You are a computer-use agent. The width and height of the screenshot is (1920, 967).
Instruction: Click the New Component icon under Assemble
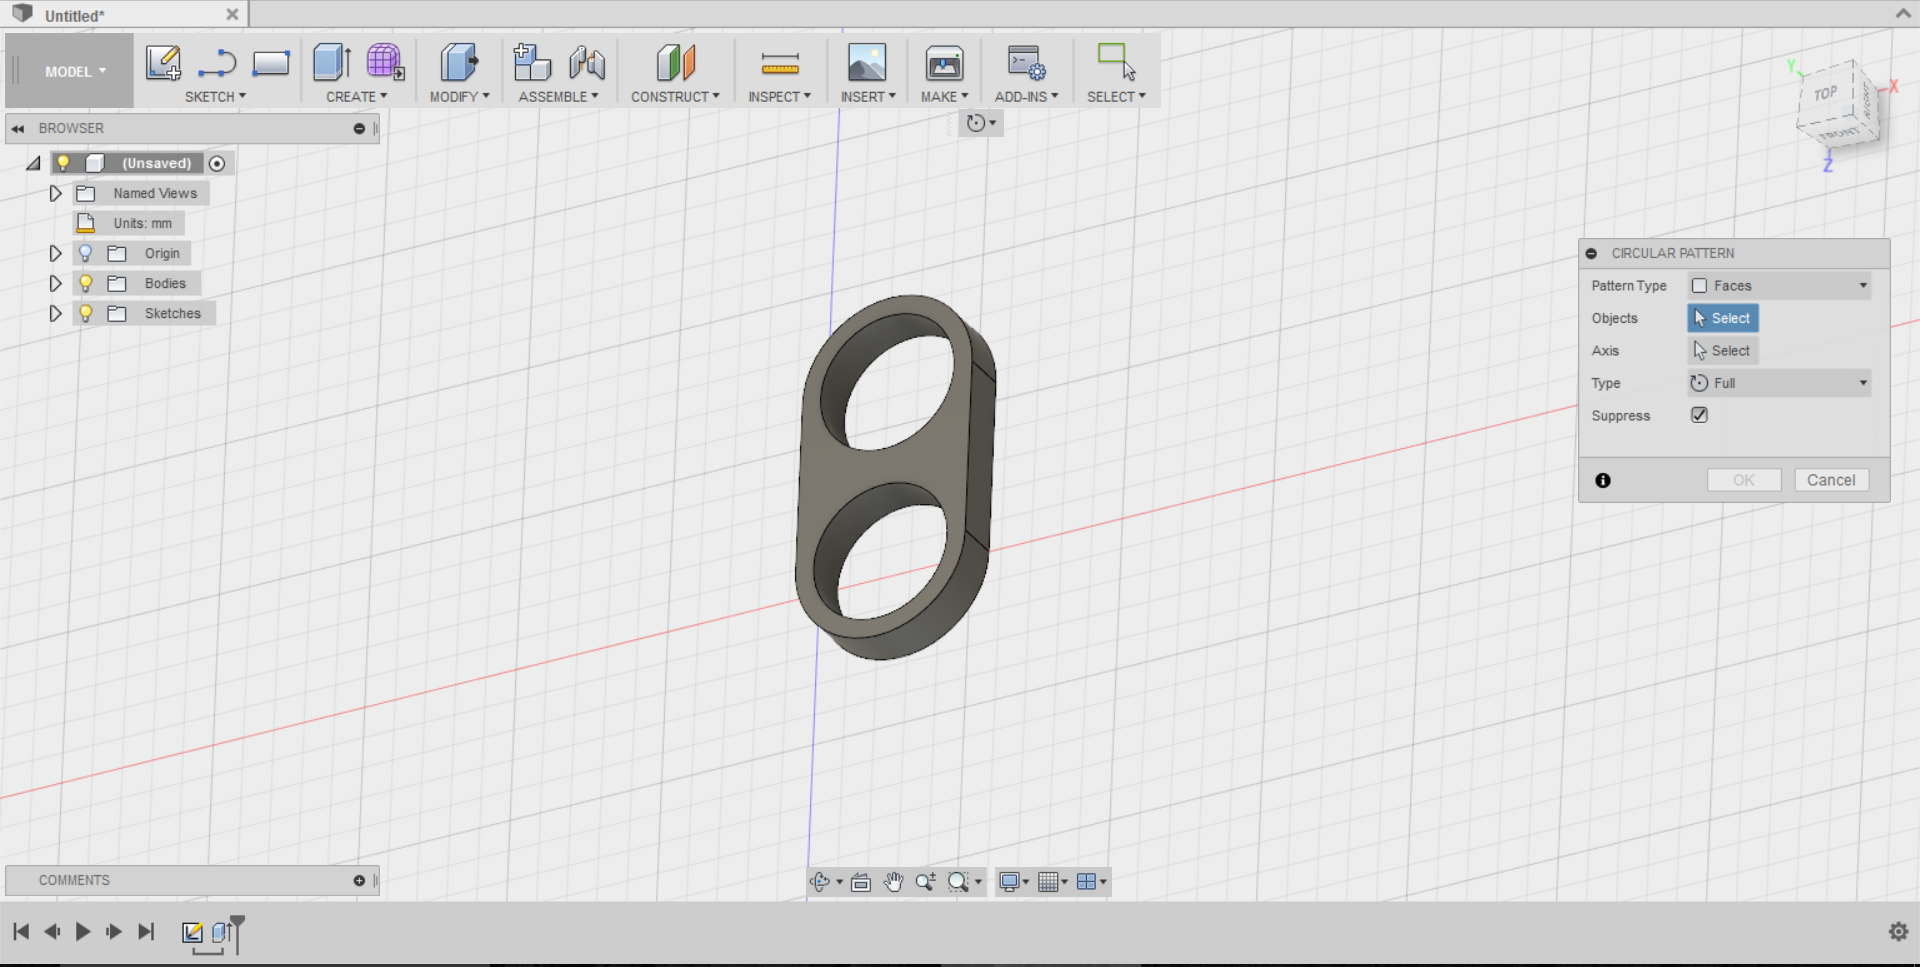(532, 63)
